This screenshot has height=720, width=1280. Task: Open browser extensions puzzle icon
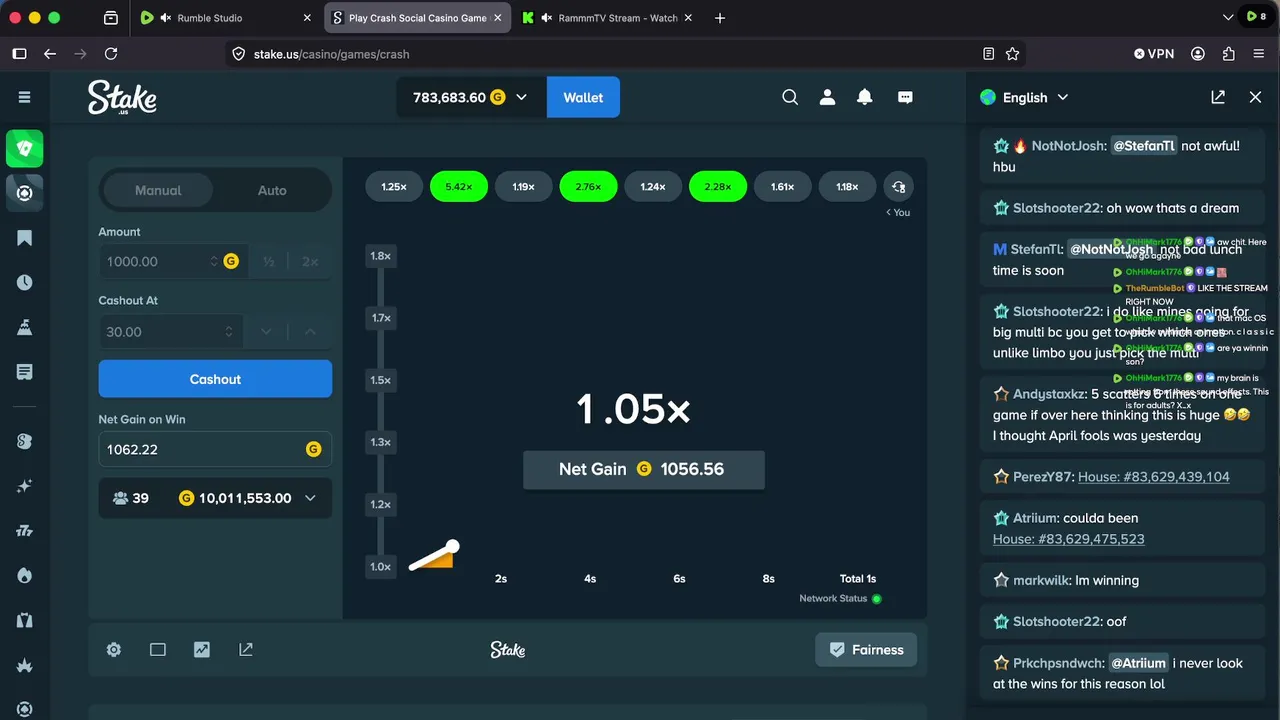(x=1229, y=54)
